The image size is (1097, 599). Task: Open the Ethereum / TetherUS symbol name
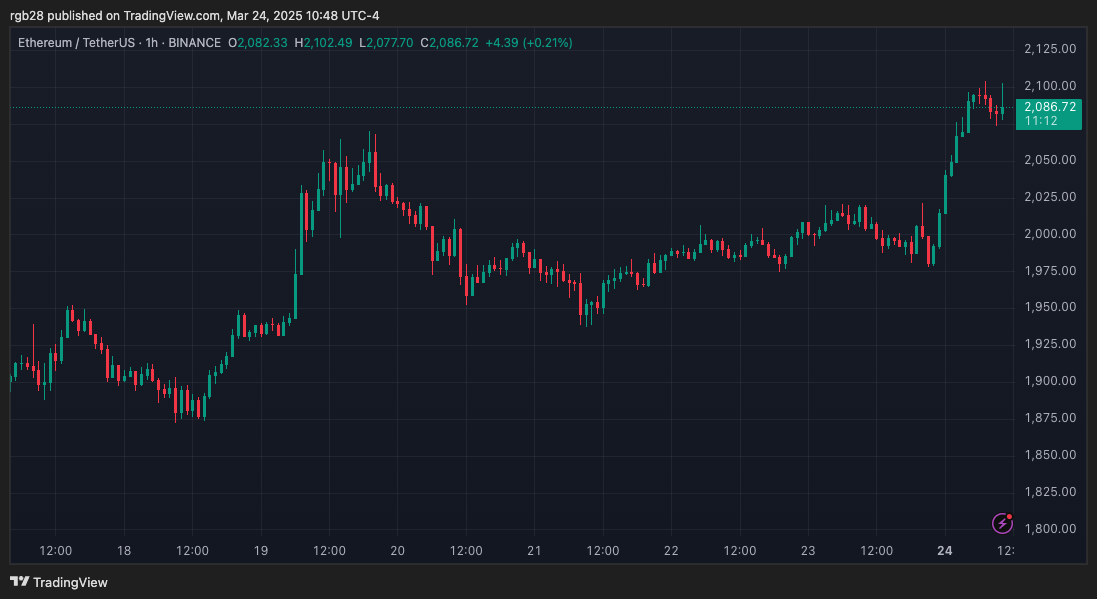(x=78, y=43)
